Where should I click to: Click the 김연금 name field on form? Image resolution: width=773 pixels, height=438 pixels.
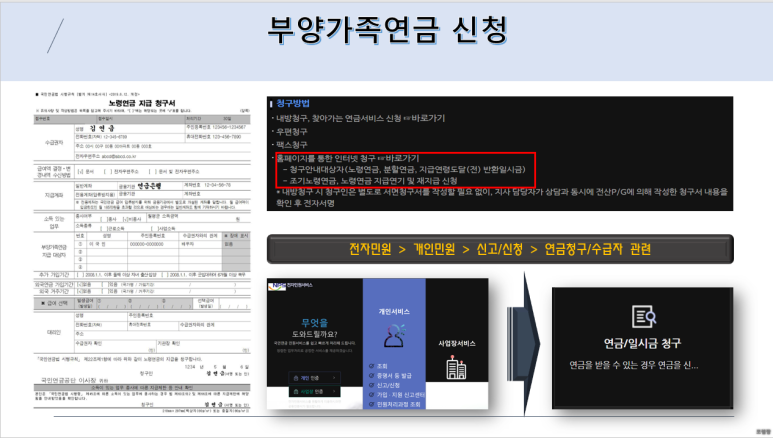point(102,128)
